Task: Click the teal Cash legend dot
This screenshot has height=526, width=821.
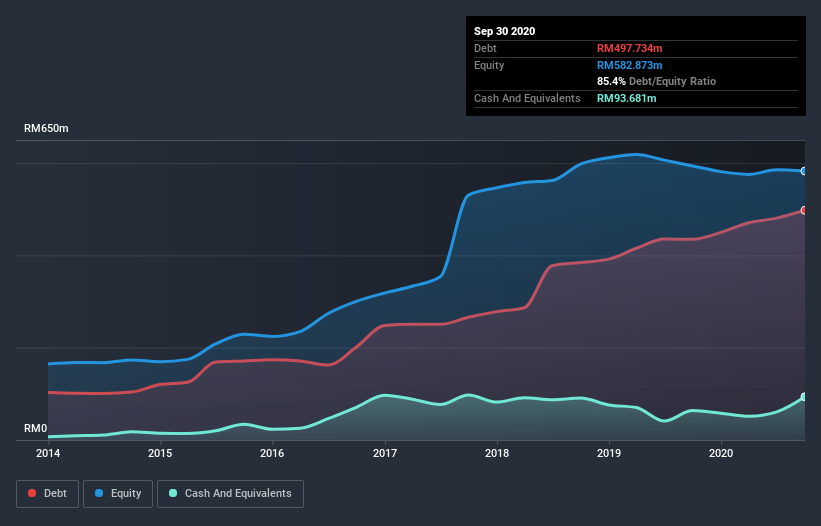Action: tap(173, 493)
